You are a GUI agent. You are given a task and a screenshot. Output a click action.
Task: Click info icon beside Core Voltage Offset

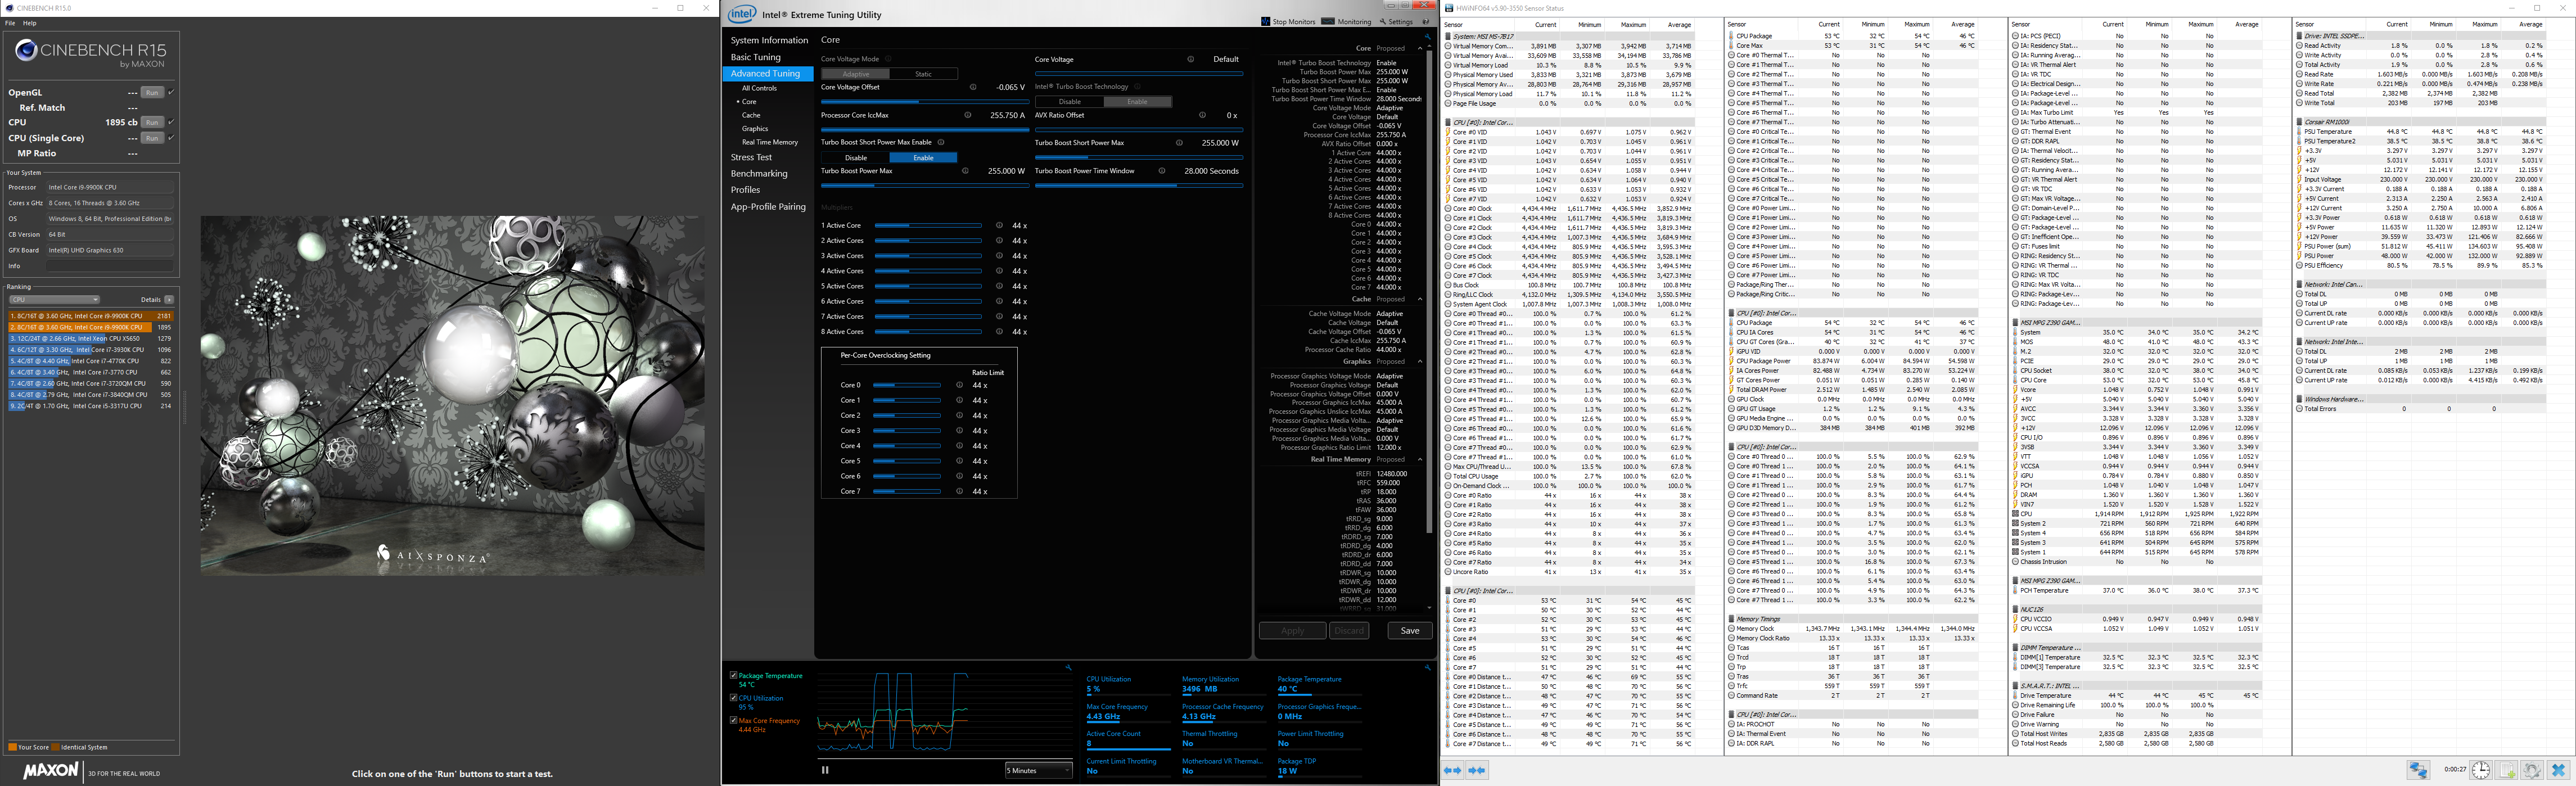coord(973,87)
